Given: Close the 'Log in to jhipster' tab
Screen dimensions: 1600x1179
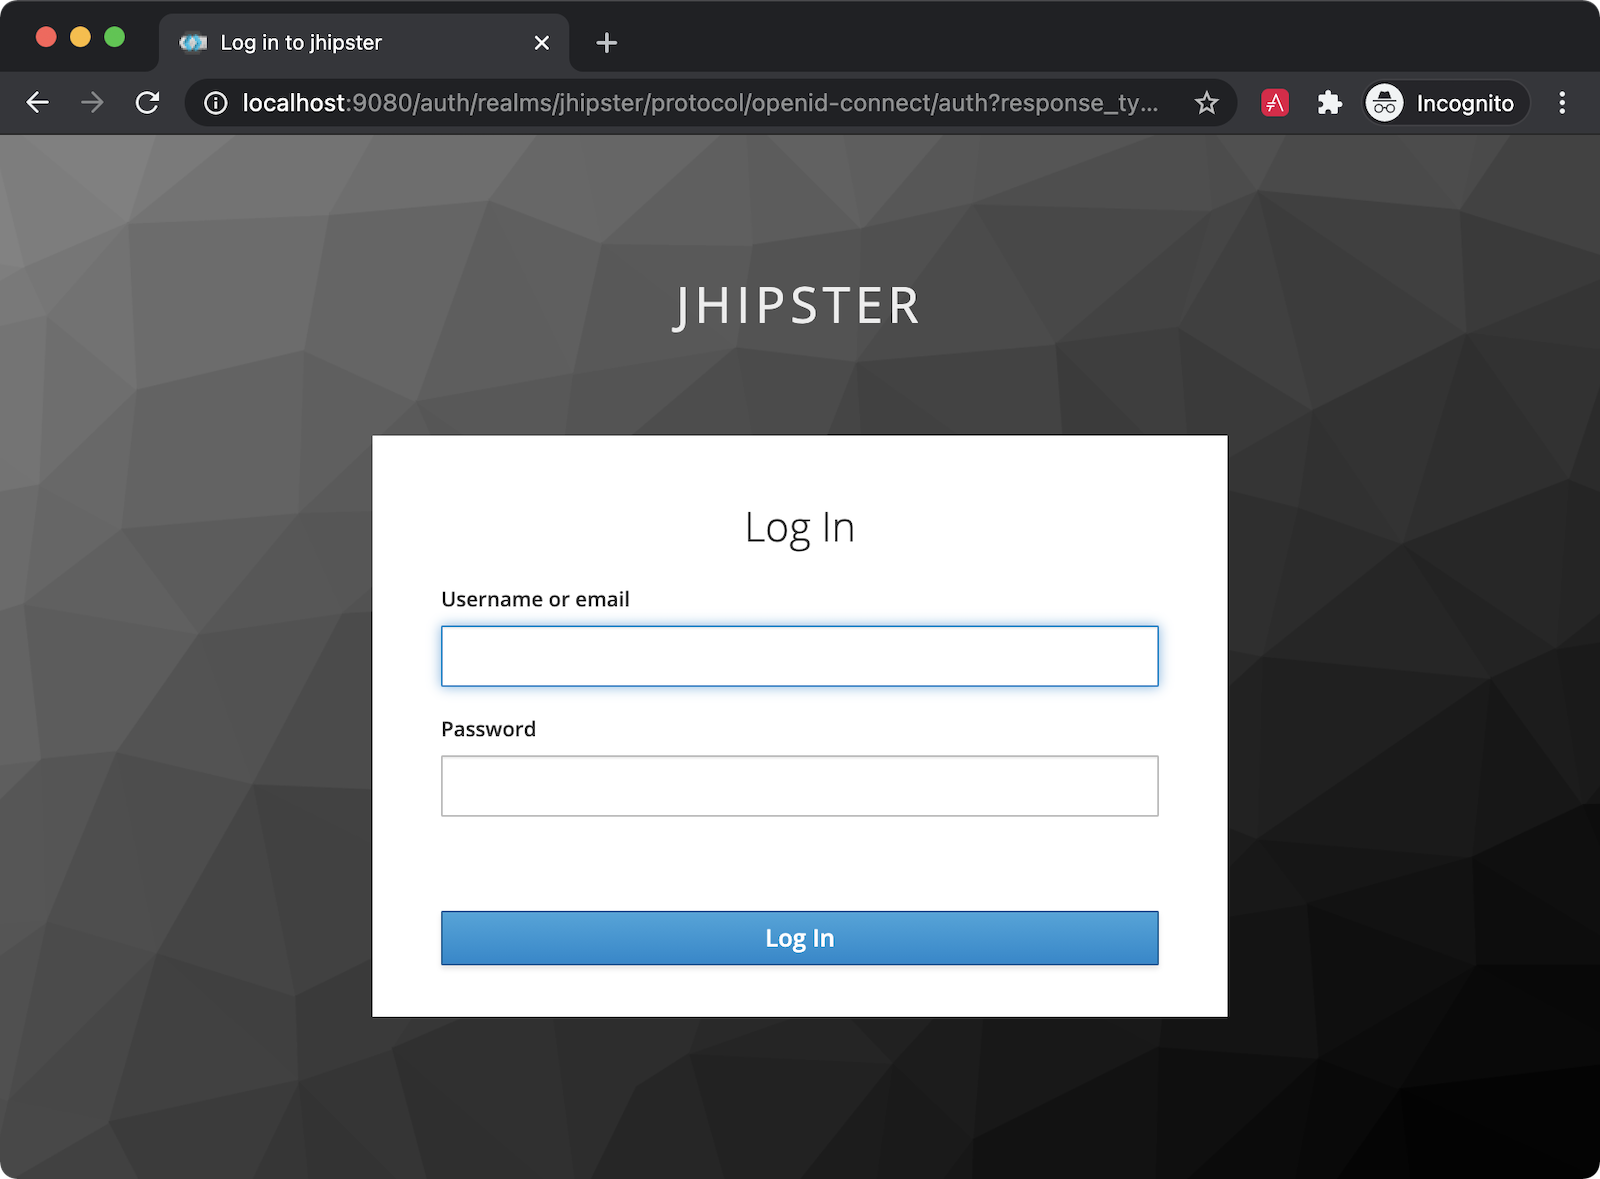Looking at the screenshot, I should click(x=541, y=43).
